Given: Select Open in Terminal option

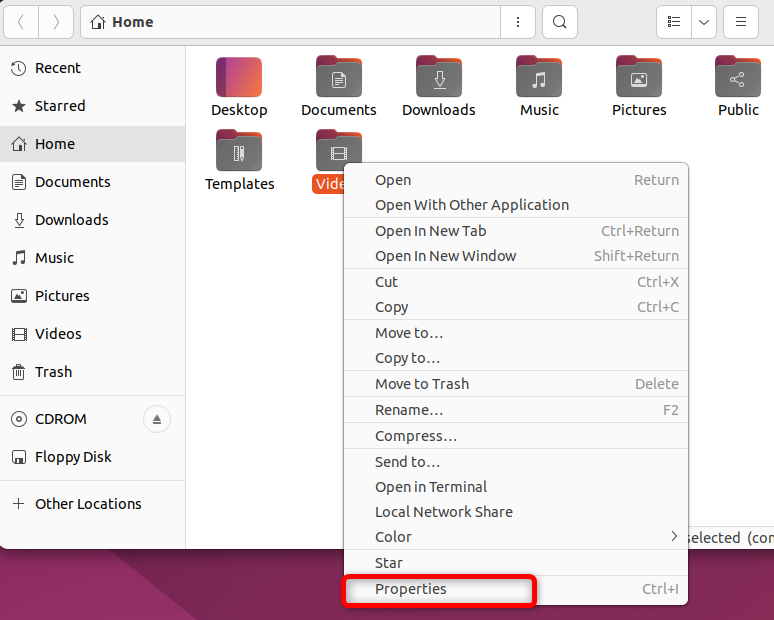Looking at the screenshot, I should (431, 487).
